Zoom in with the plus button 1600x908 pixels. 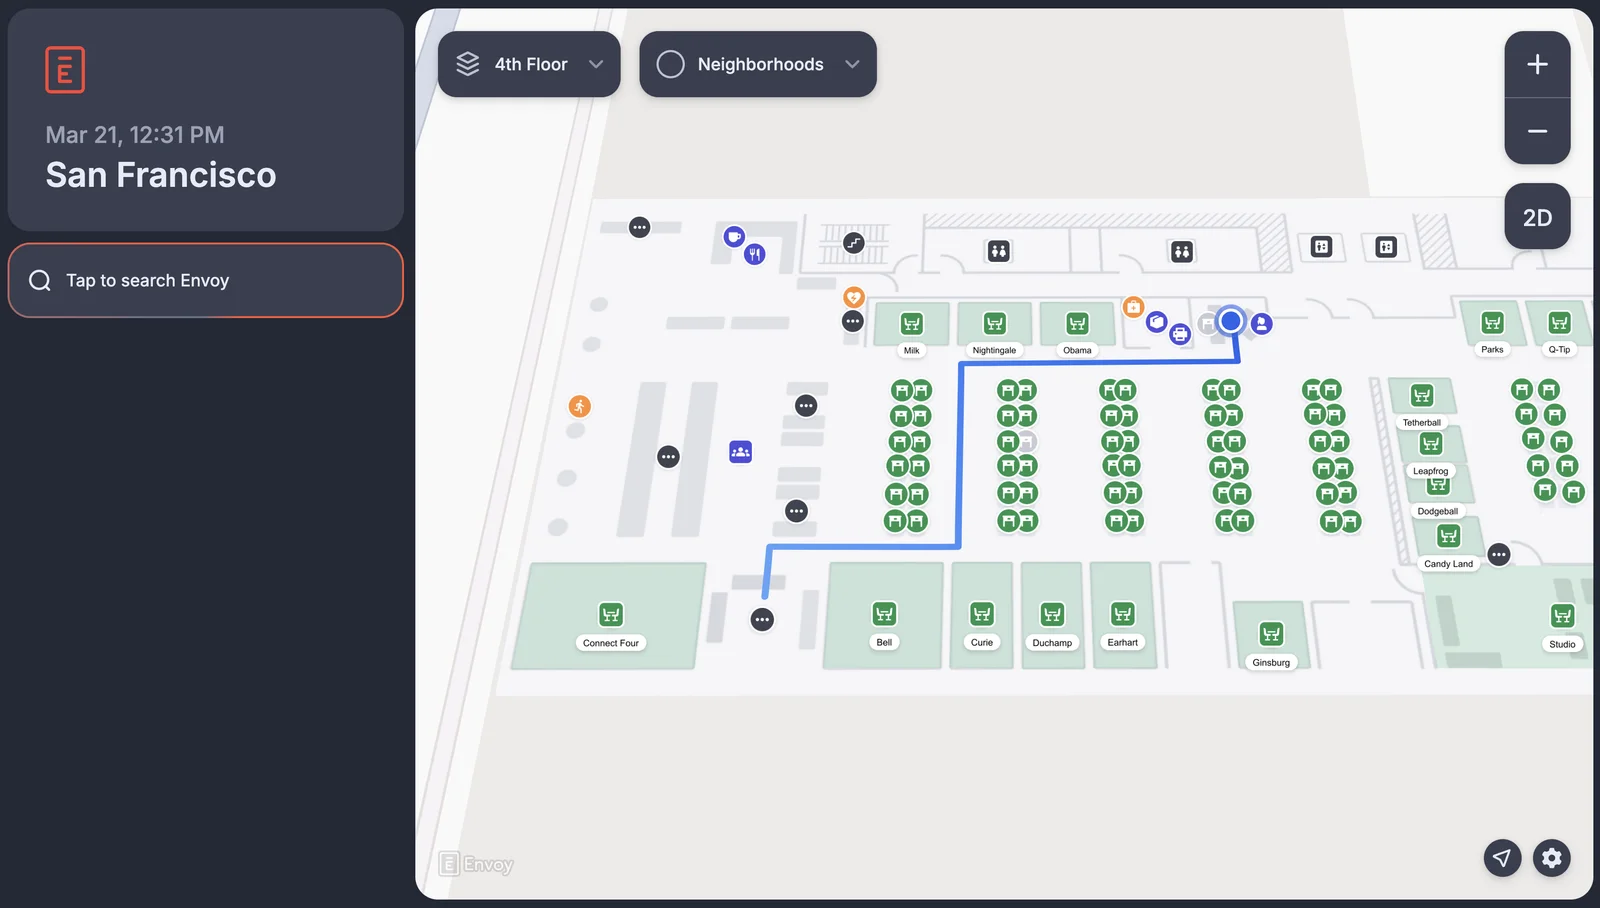(1537, 64)
